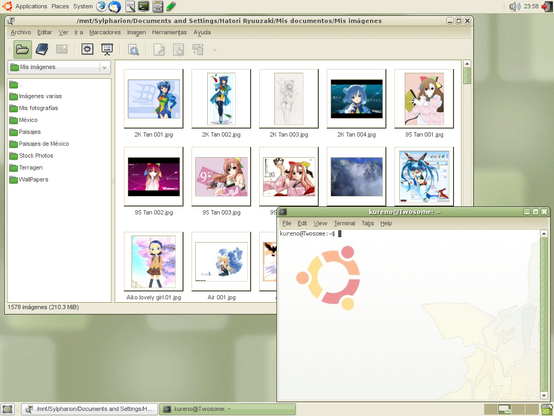Select thumbnail 95 Tan 003.jpg
554x416 pixels.
(x=221, y=176)
